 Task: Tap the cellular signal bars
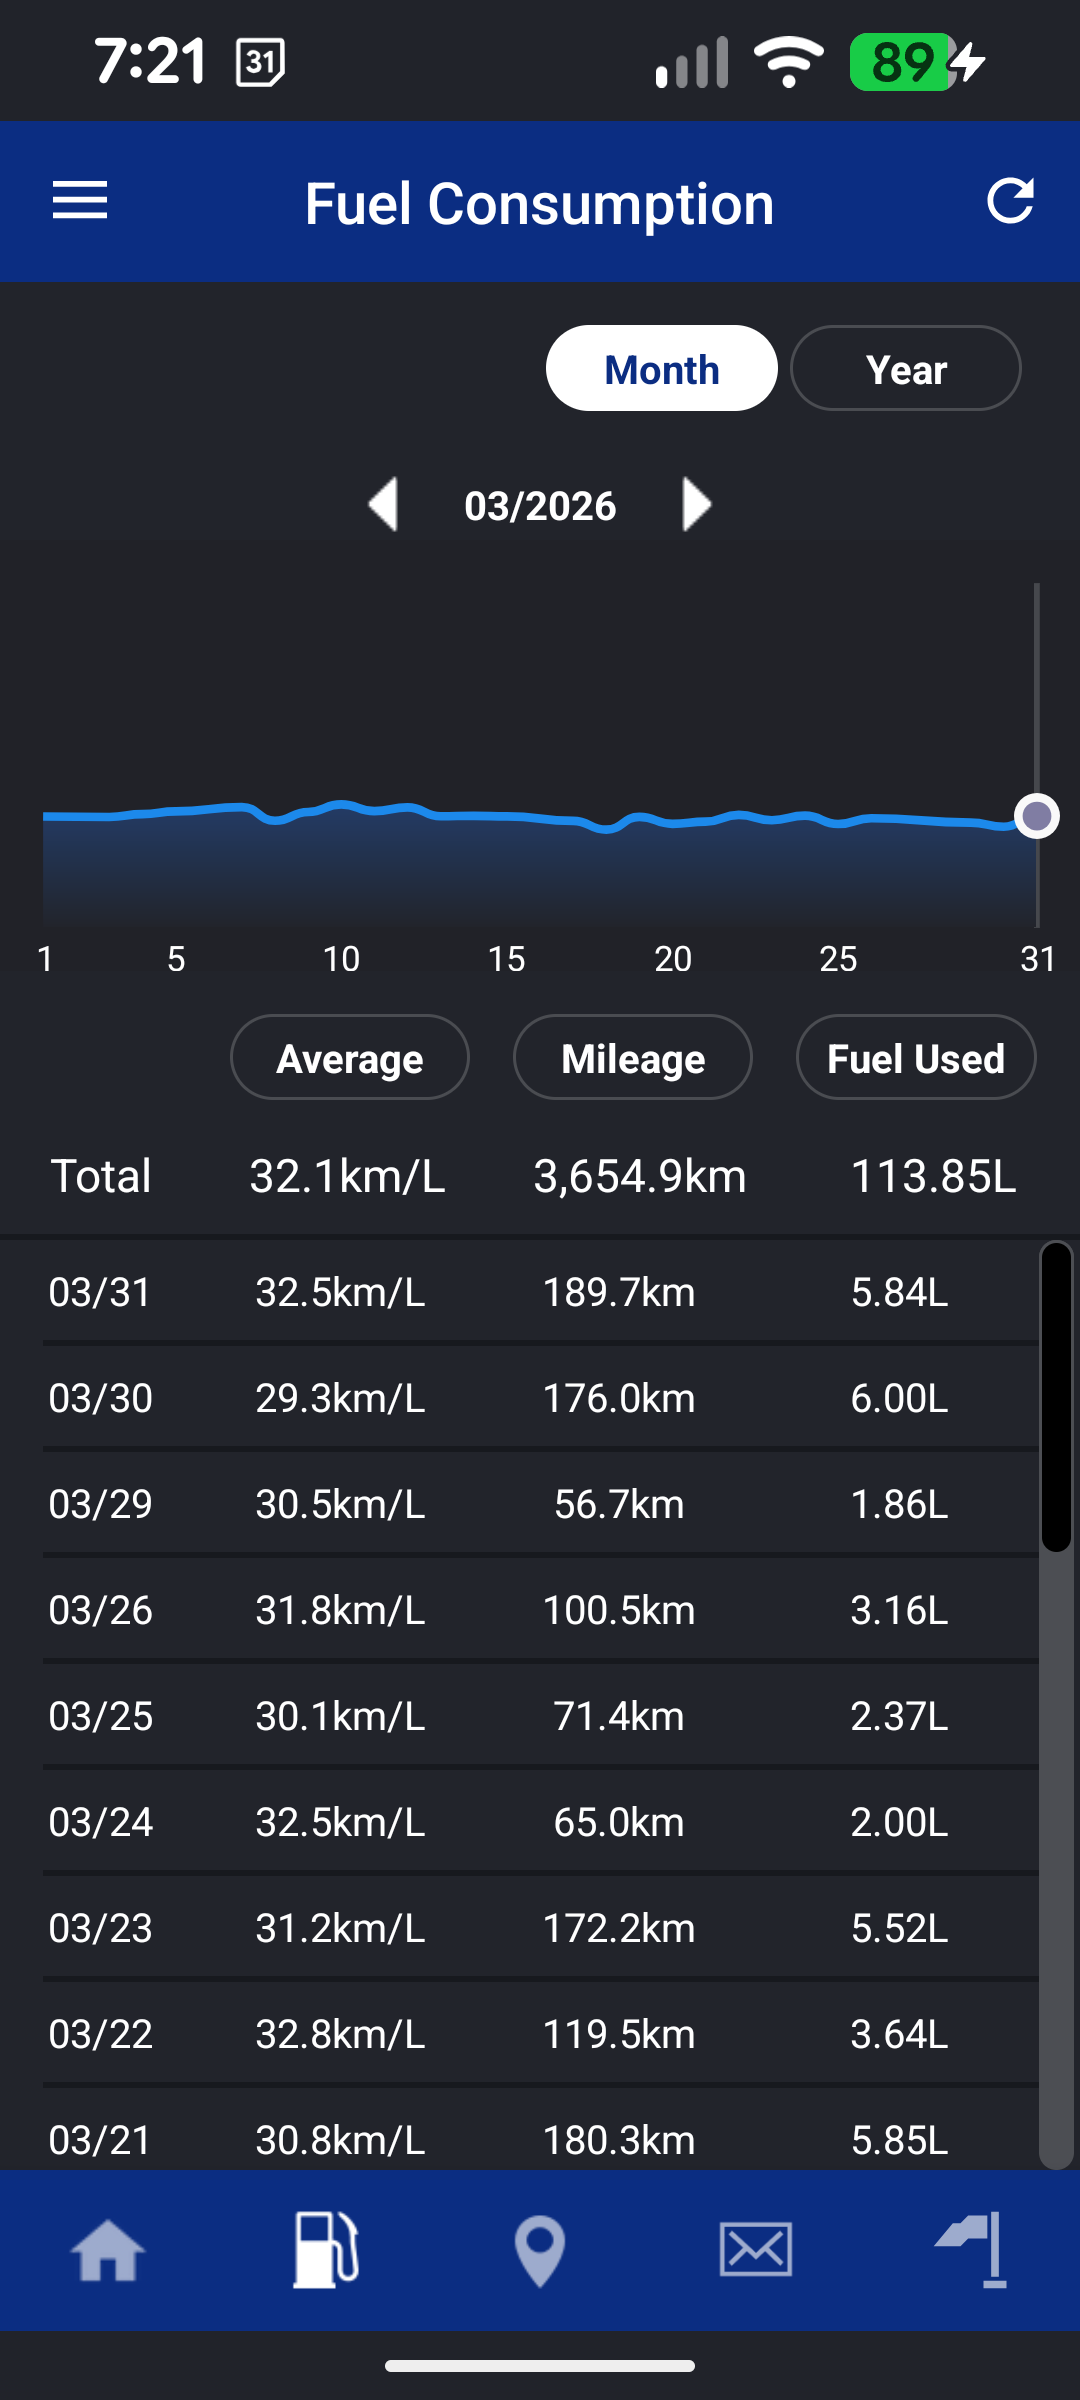[692, 62]
